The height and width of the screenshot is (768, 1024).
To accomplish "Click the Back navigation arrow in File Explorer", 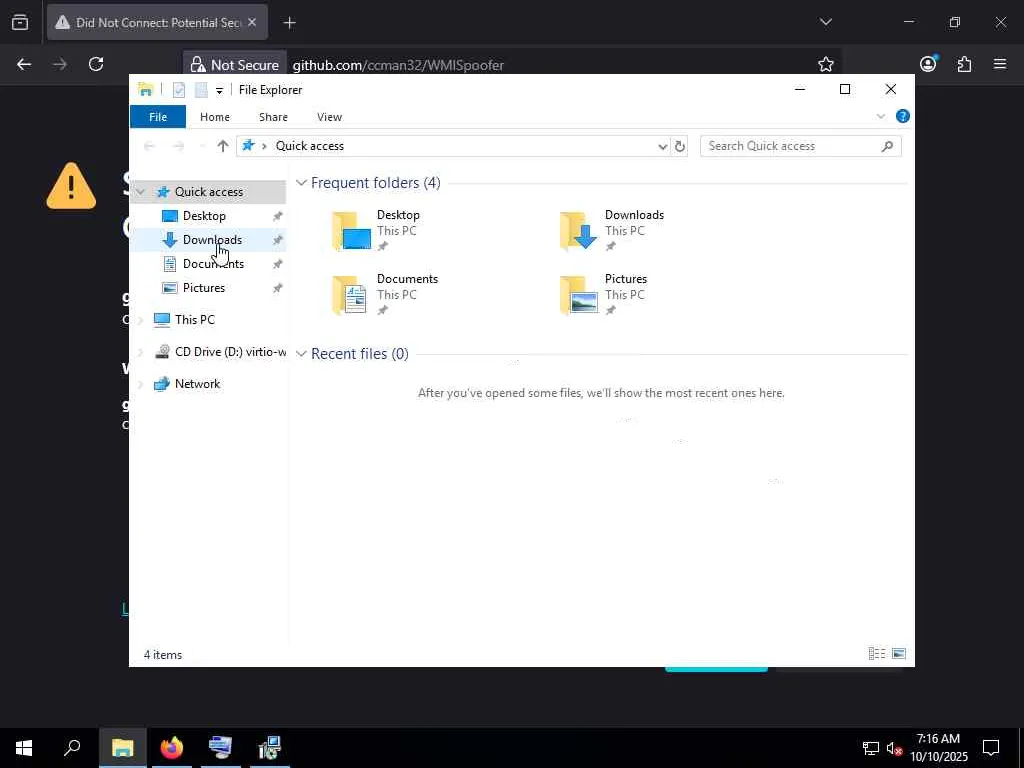I will pyautogui.click(x=150, y=146).
